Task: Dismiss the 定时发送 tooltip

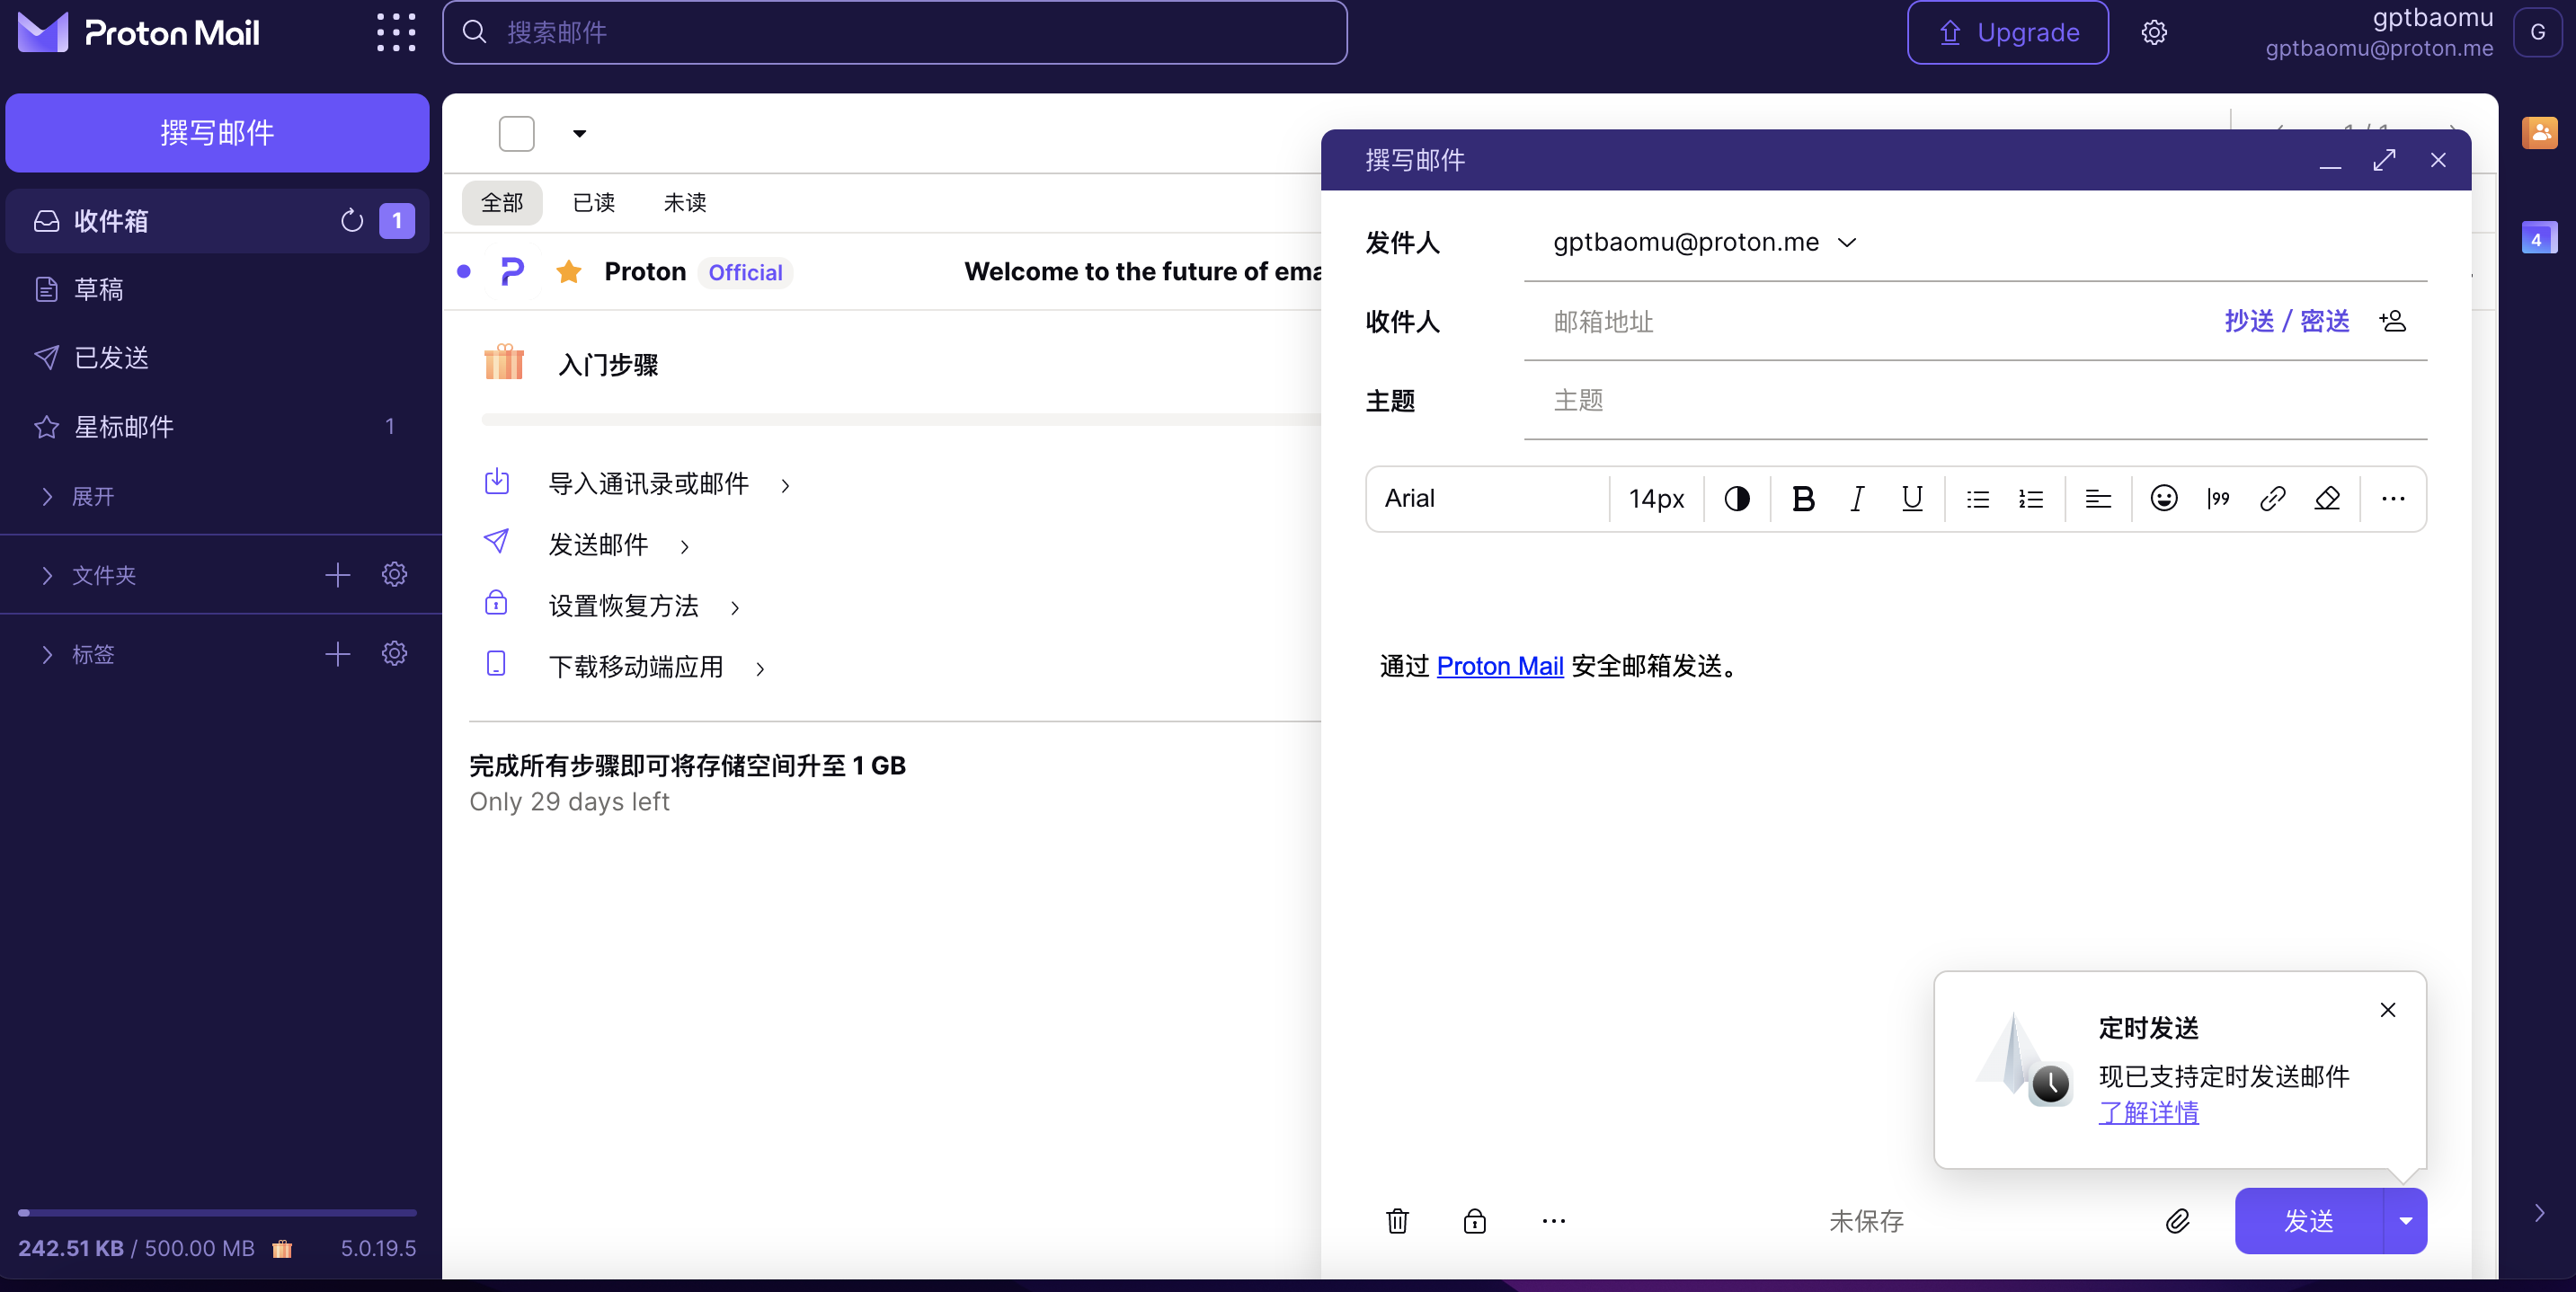Action: [2388, 1010]
